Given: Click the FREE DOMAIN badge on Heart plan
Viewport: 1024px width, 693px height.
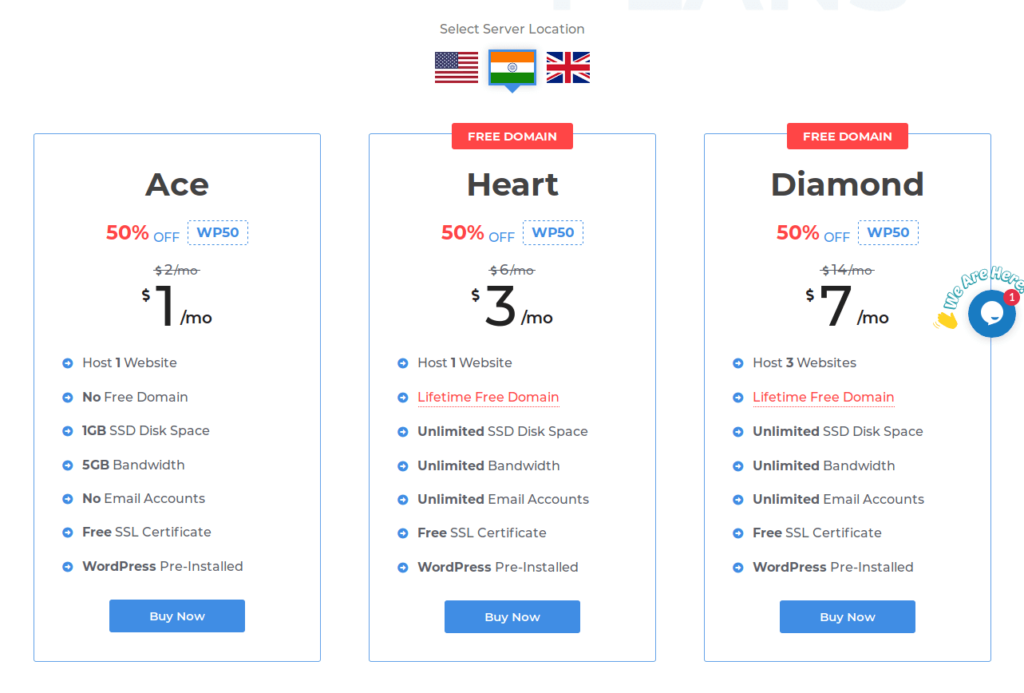Looking at the screenshot, I should (x=512, y=137).
